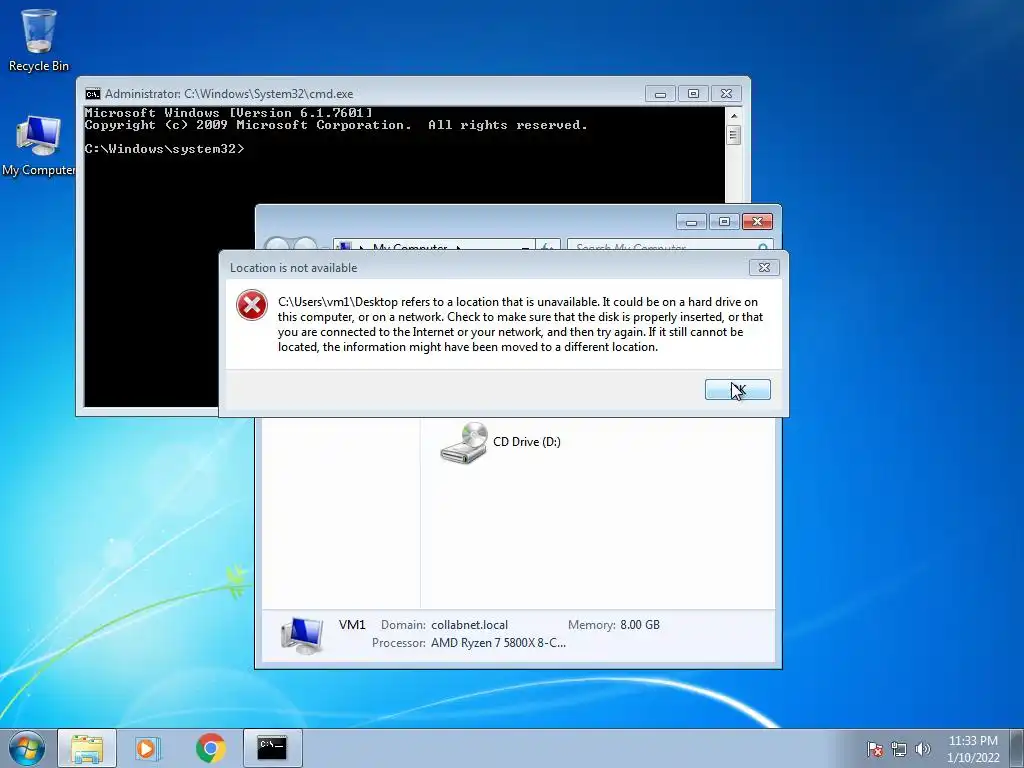This screenshot has width=1024, height=768.
Task: Select the My Computer desktop icon
Action: 39,146
